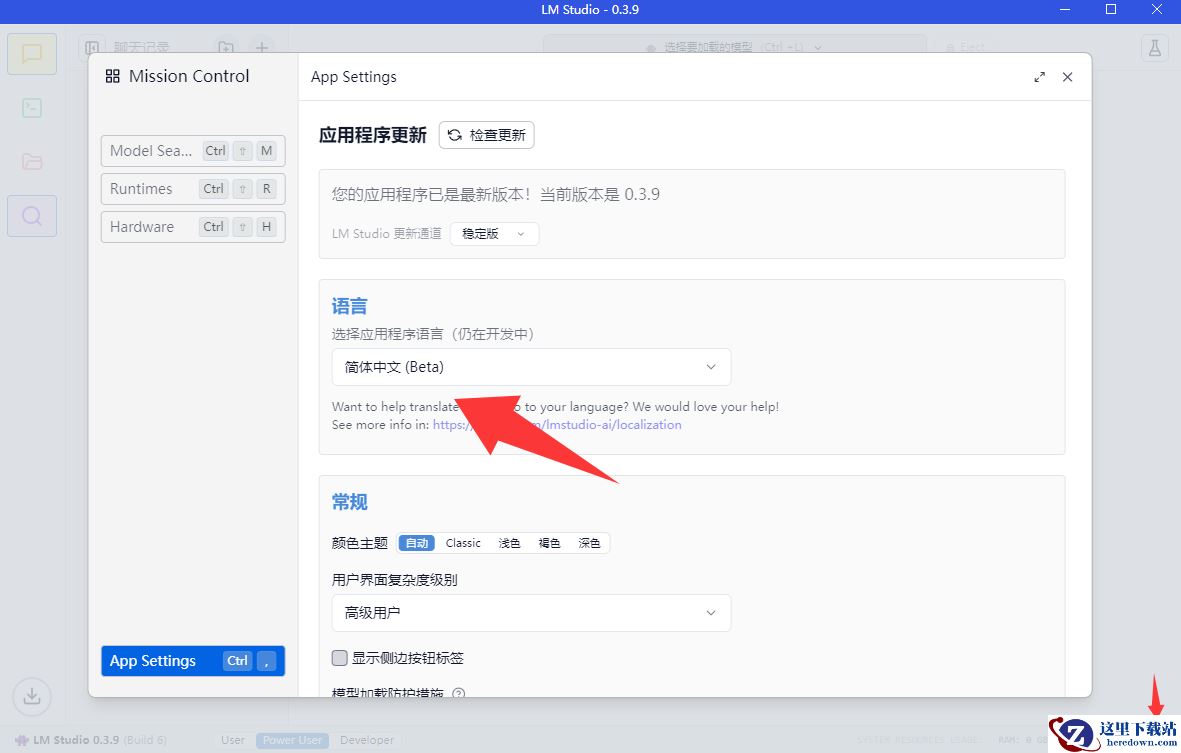
Task: Open the Downloads icon at bottom left
Action: tap(32, 697)
